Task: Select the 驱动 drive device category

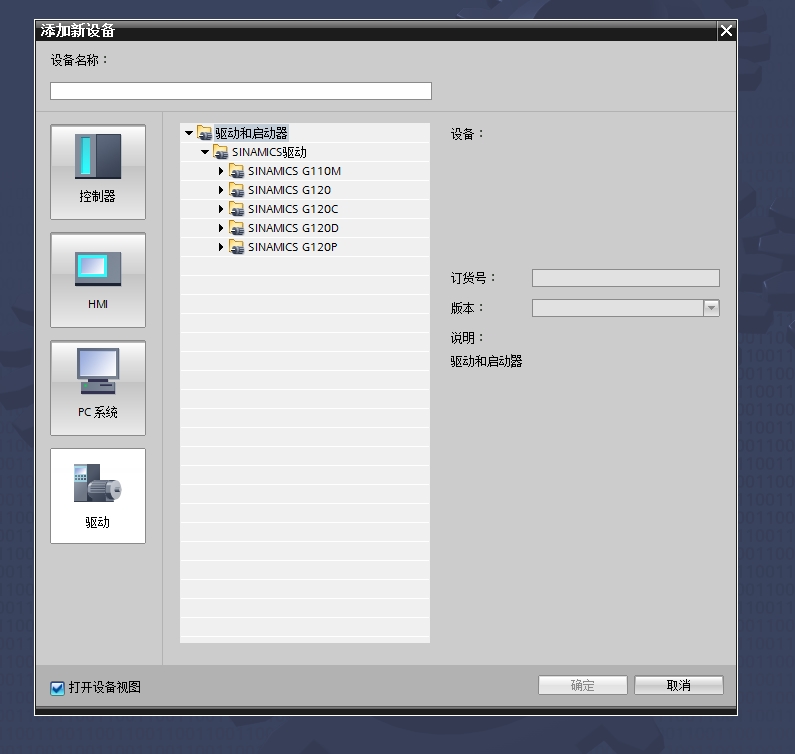Action: (98, 496)
